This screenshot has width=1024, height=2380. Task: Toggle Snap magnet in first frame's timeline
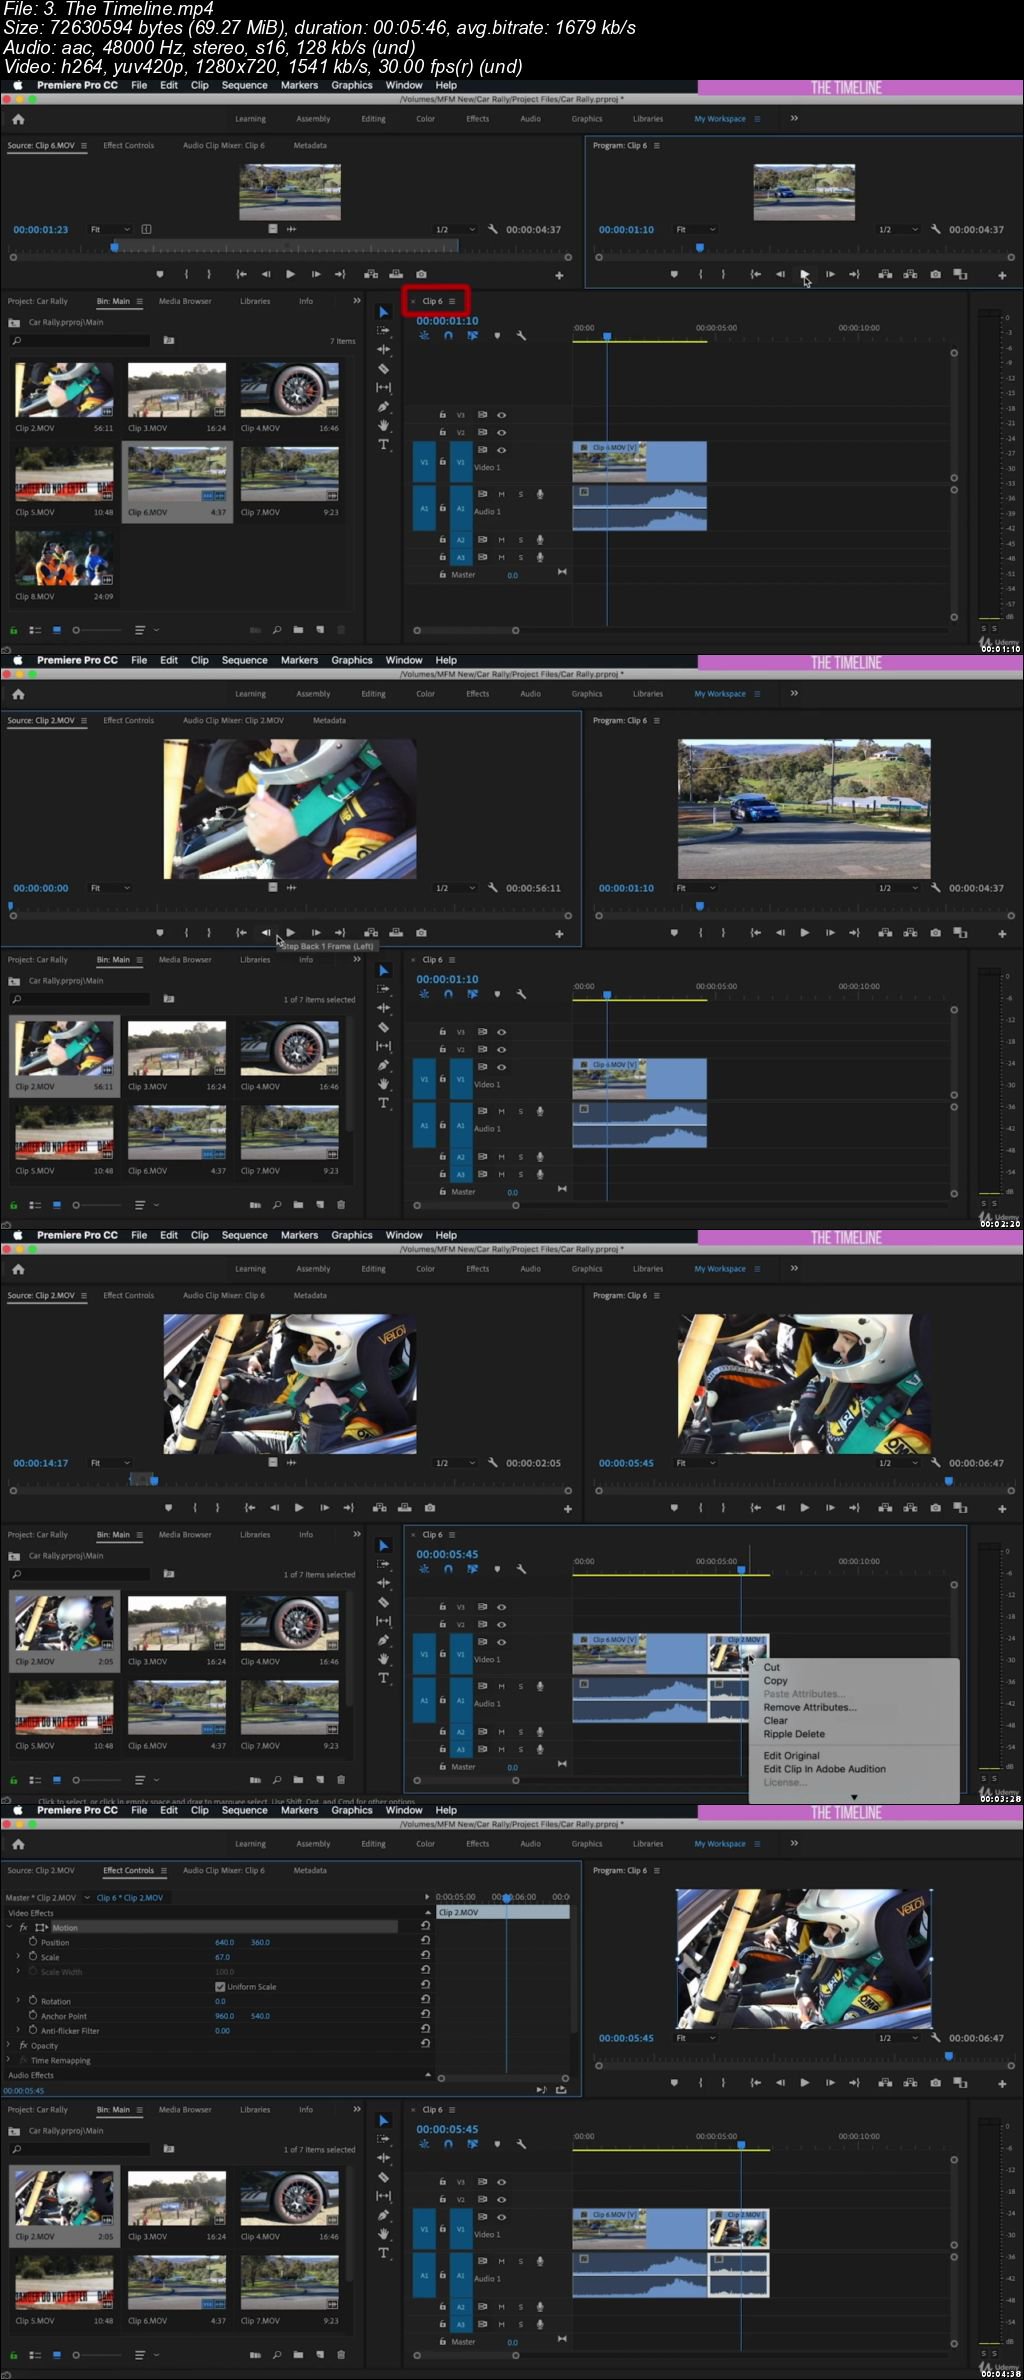[448, 335]
